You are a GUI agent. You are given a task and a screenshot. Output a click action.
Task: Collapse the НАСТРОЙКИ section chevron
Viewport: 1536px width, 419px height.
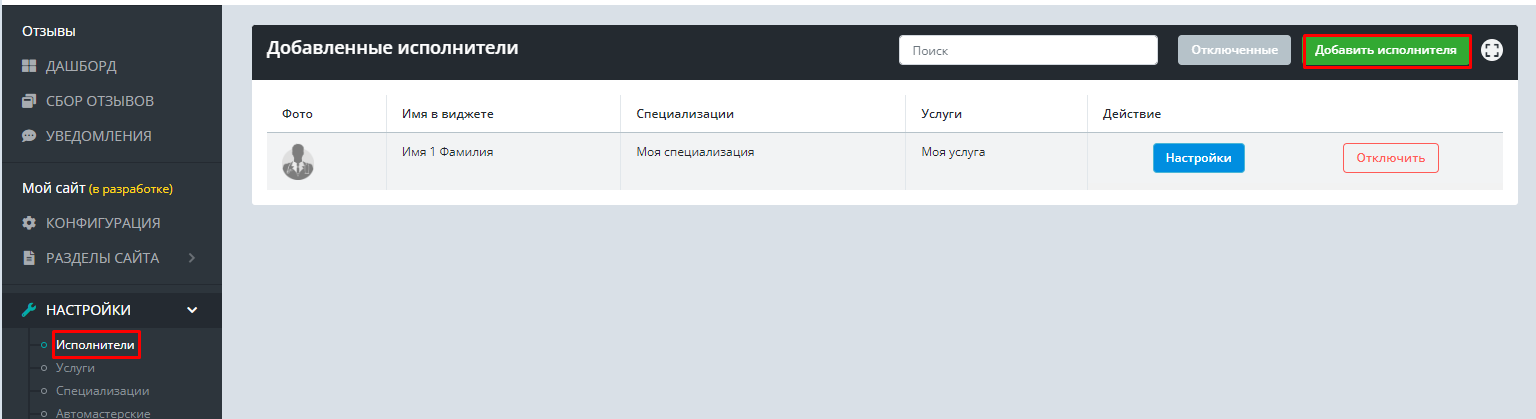click(192, 310)
